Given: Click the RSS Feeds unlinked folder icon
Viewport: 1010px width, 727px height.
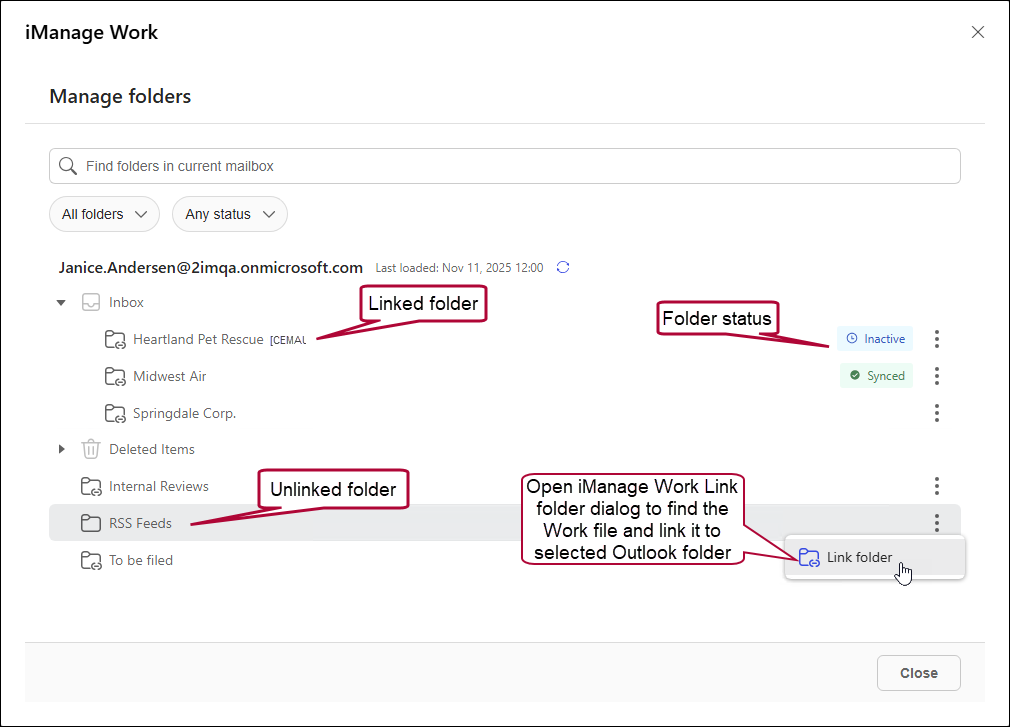Looking at the screenshot, I should [91, 523].
